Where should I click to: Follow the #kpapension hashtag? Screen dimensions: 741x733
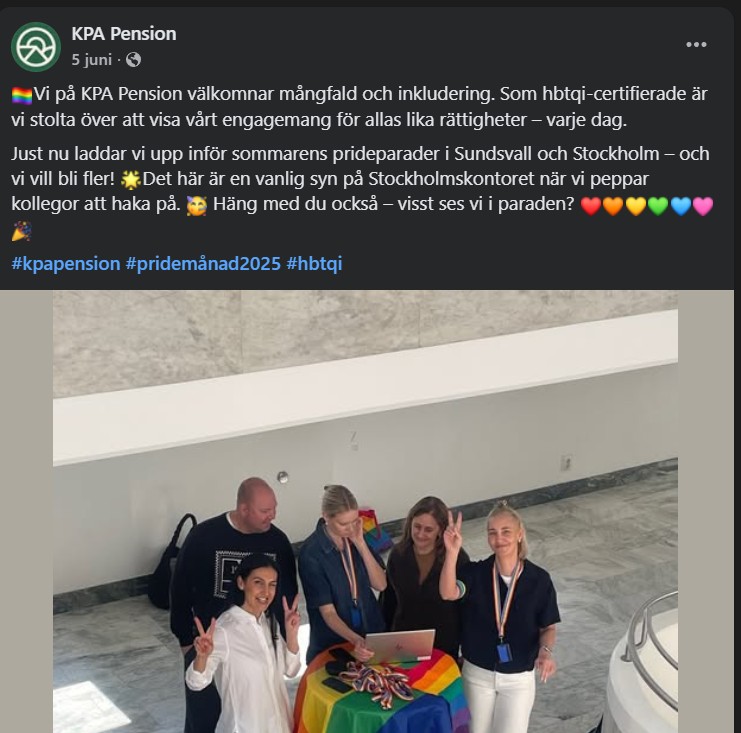click(x=66, y=263)
